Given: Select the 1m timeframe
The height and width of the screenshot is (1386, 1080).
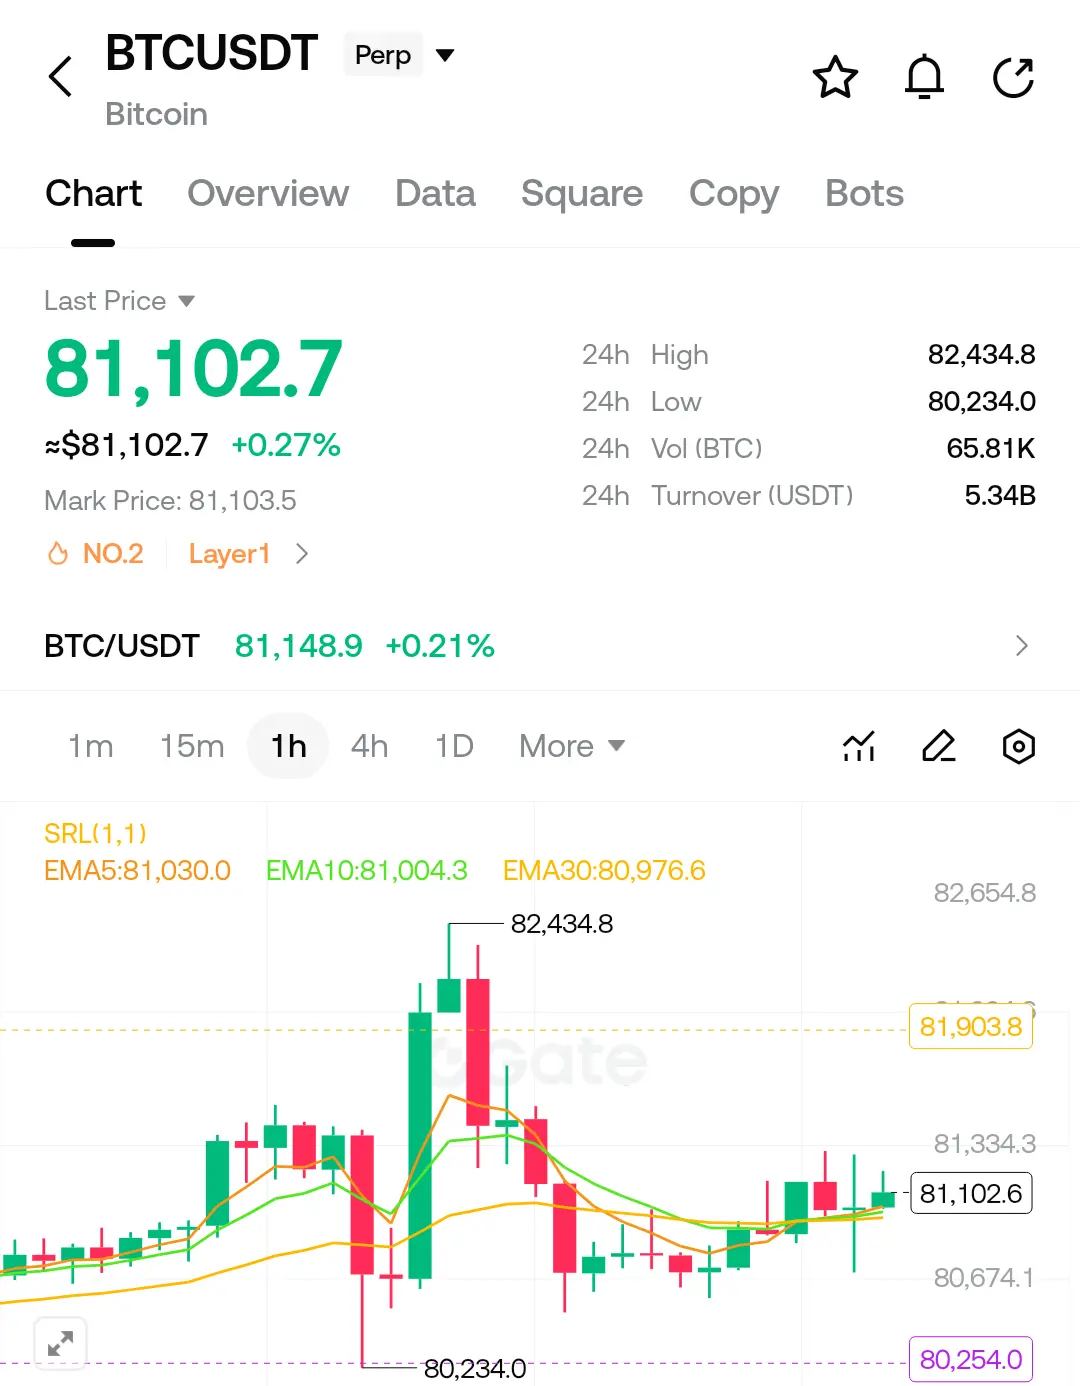Looking at the screenshot, I should (90, 746).
